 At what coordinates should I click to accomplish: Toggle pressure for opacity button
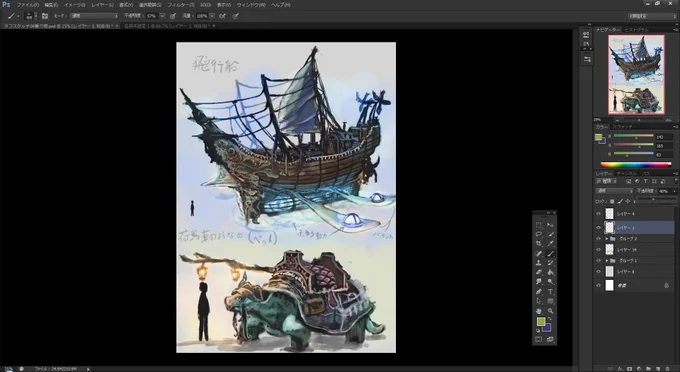173,16
